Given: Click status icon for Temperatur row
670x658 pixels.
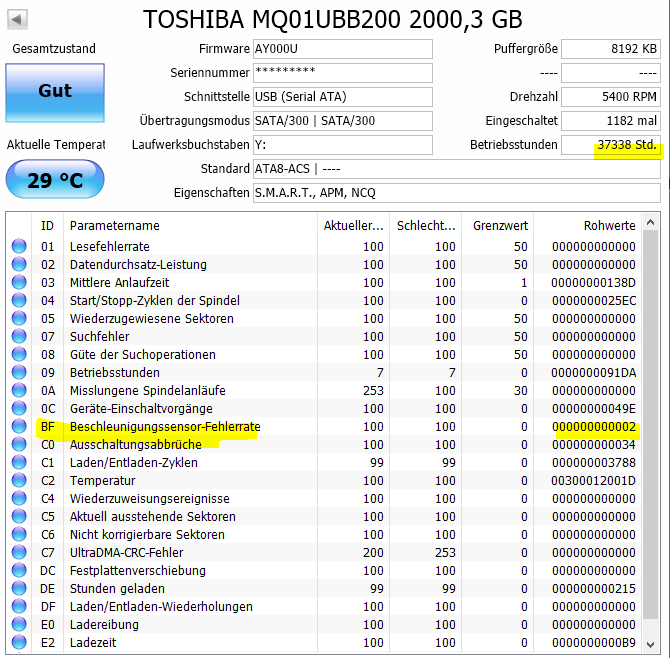Looking at the screenshot, I should 19,480.
